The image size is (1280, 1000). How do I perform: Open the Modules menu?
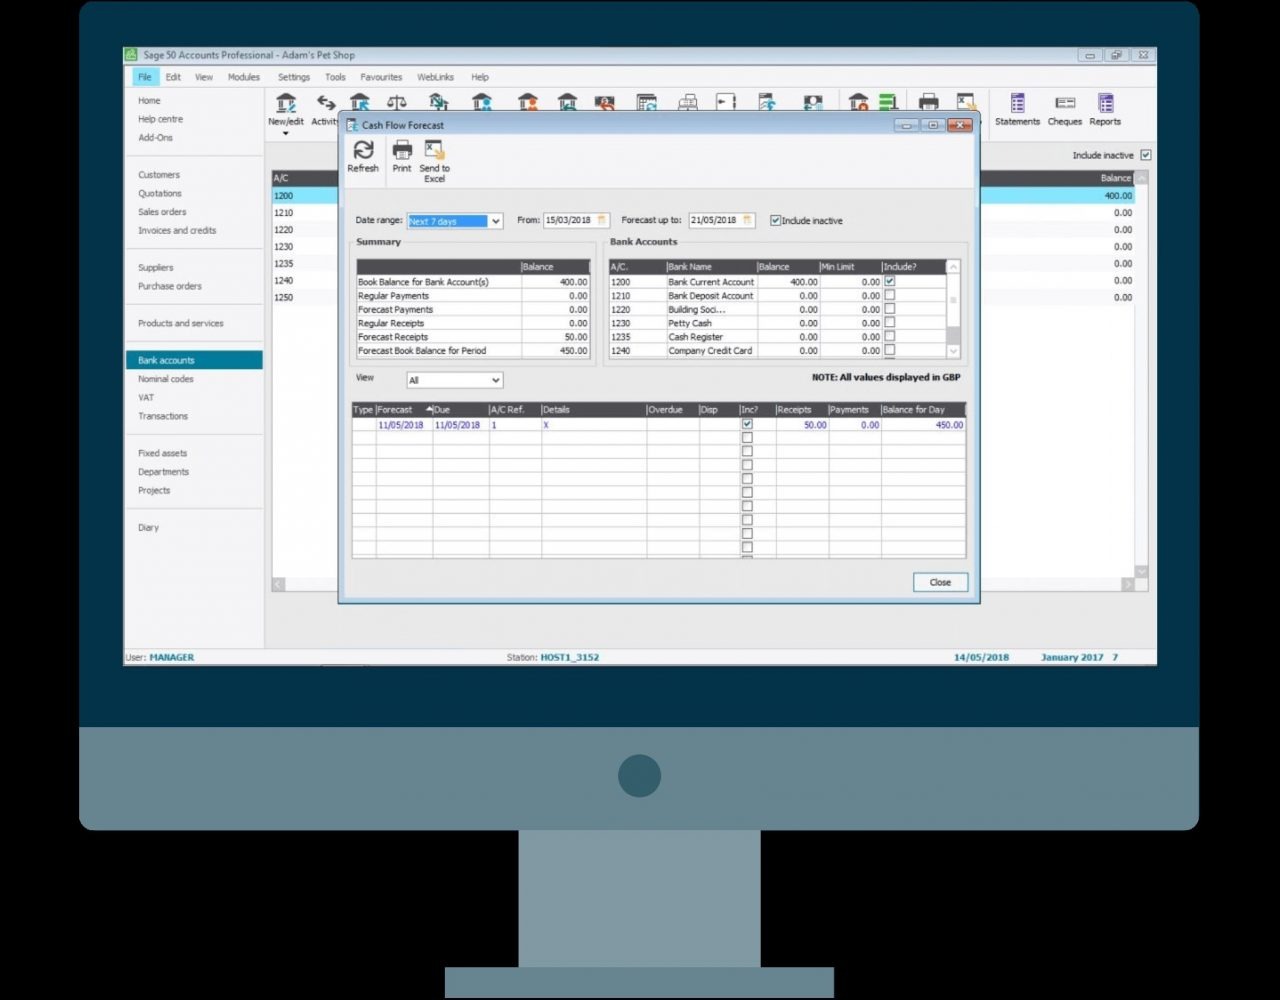pos(244,77)
